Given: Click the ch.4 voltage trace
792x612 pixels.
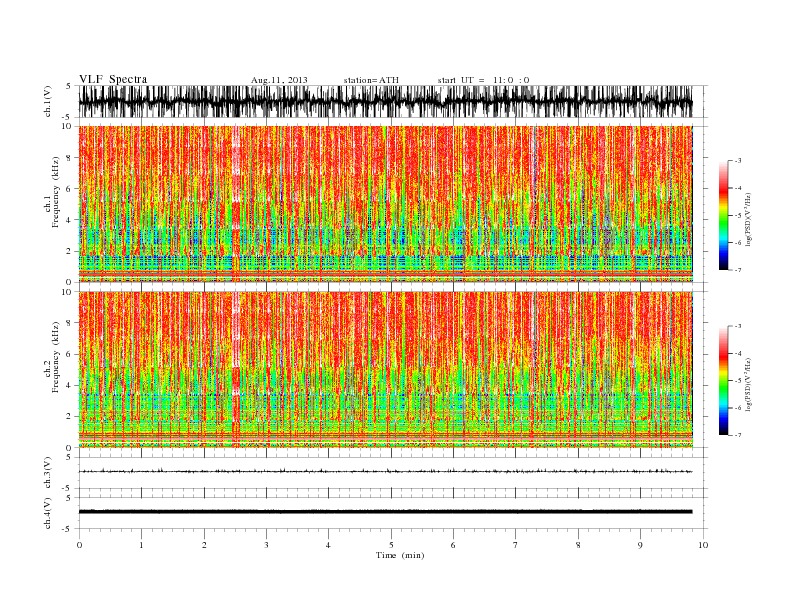Looking at the screenshot, I should click(385, 512).
